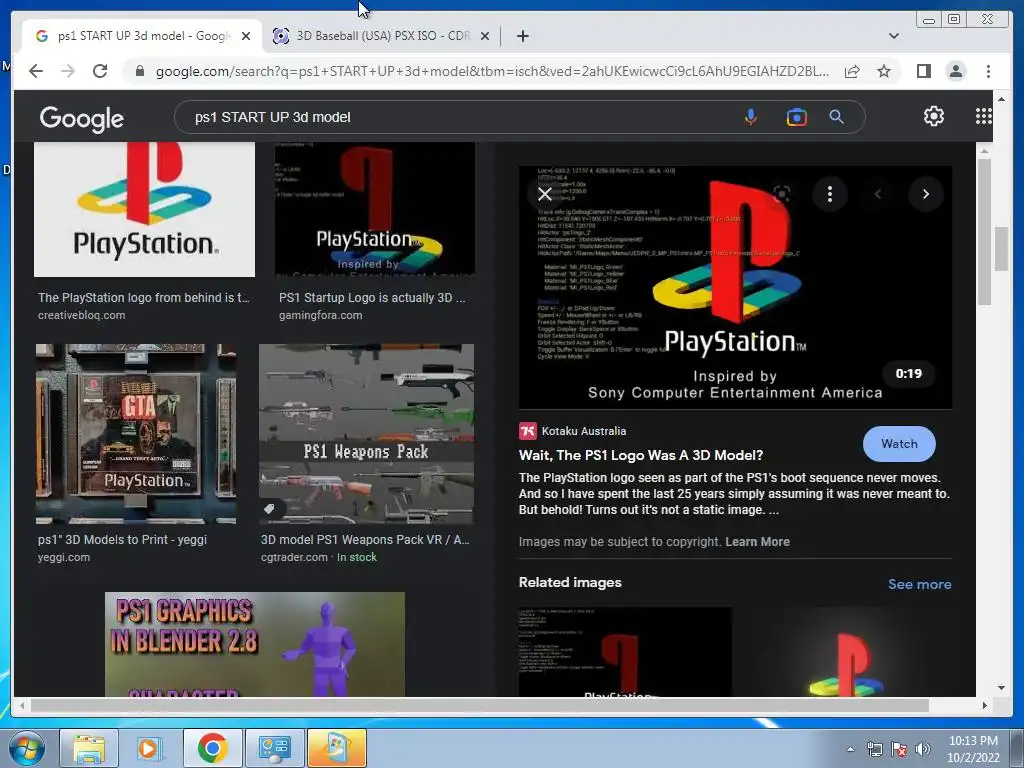Viewport: 1024px width, 768px height.
Task: Click the Google logo
Action: [x=82, y=118]
